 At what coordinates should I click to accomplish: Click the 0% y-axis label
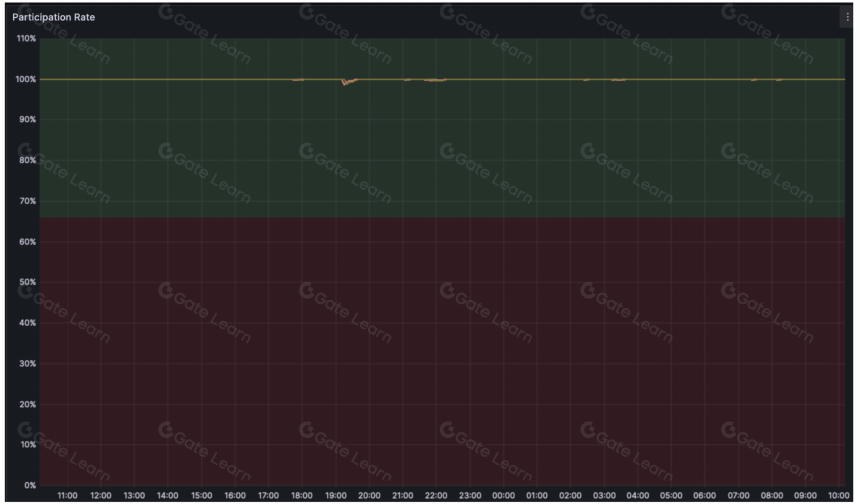point(30,485)
